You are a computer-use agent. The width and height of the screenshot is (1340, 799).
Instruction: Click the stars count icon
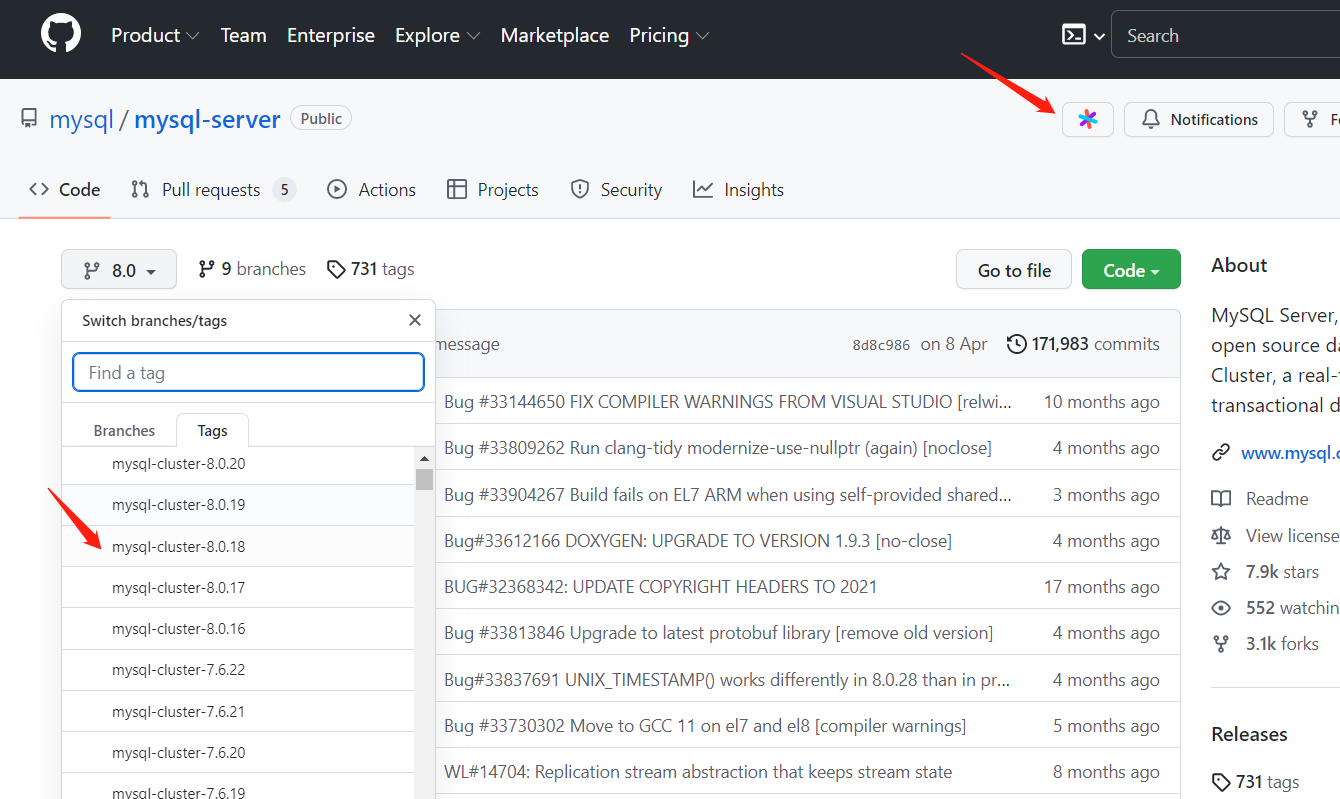point(1221,572)
